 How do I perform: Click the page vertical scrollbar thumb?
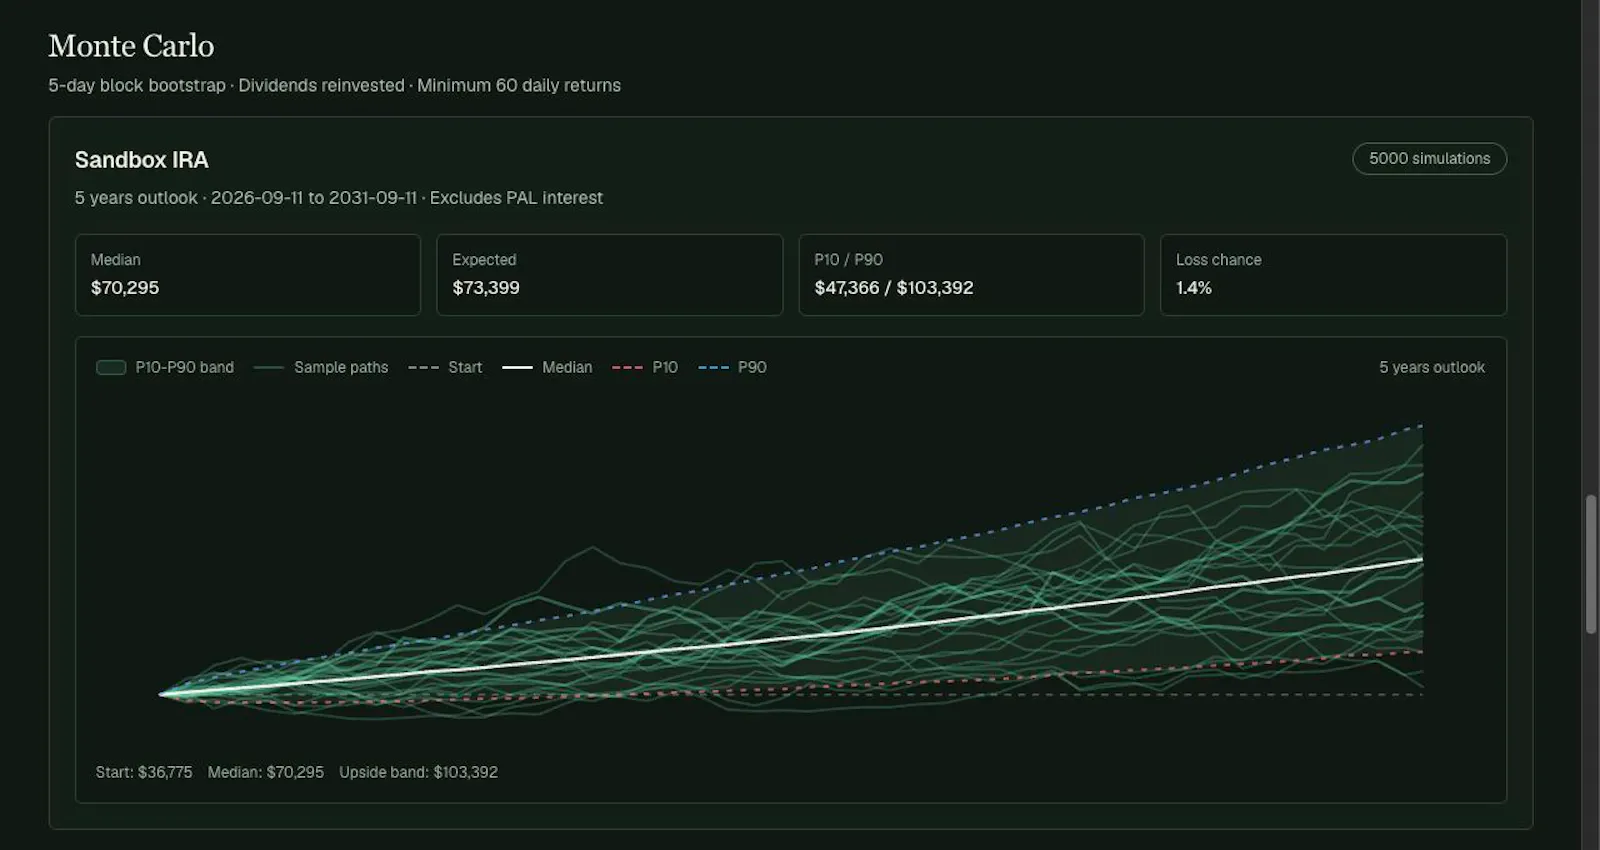(1591, 564)
